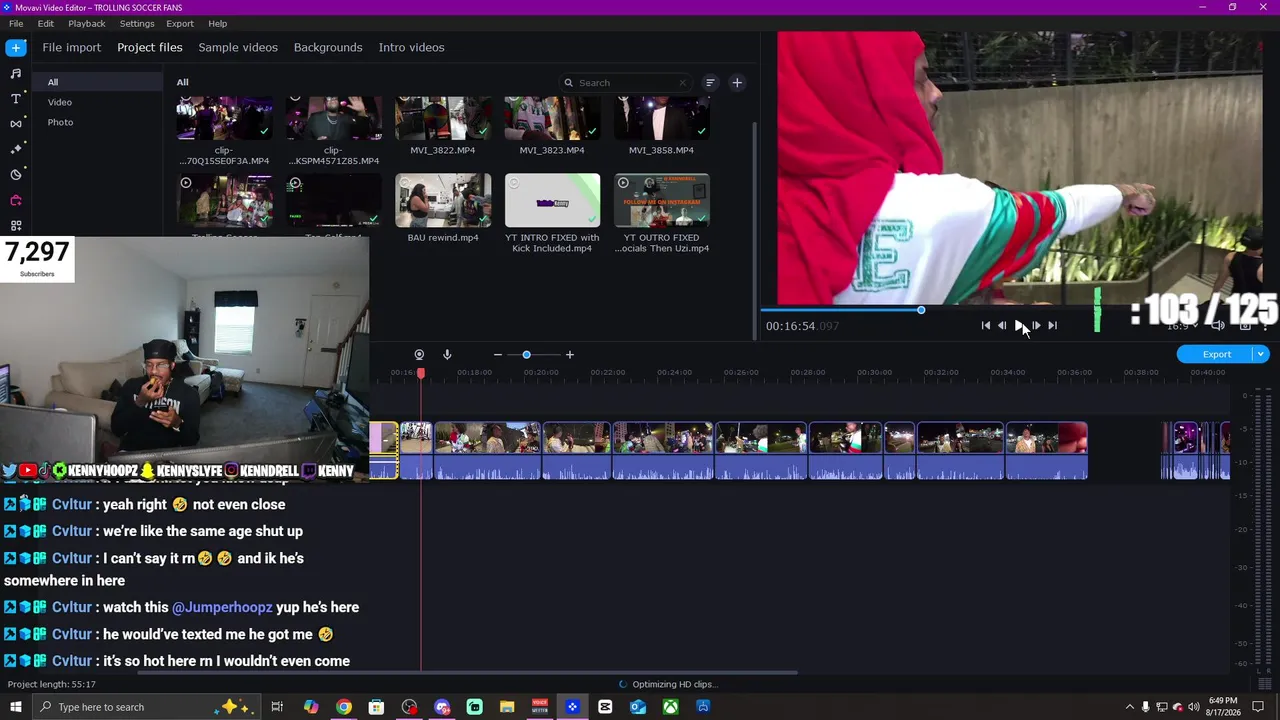Open the Titles text tool in sidebar
This screenshot has width=1280, height=720.
click(16, 98)
